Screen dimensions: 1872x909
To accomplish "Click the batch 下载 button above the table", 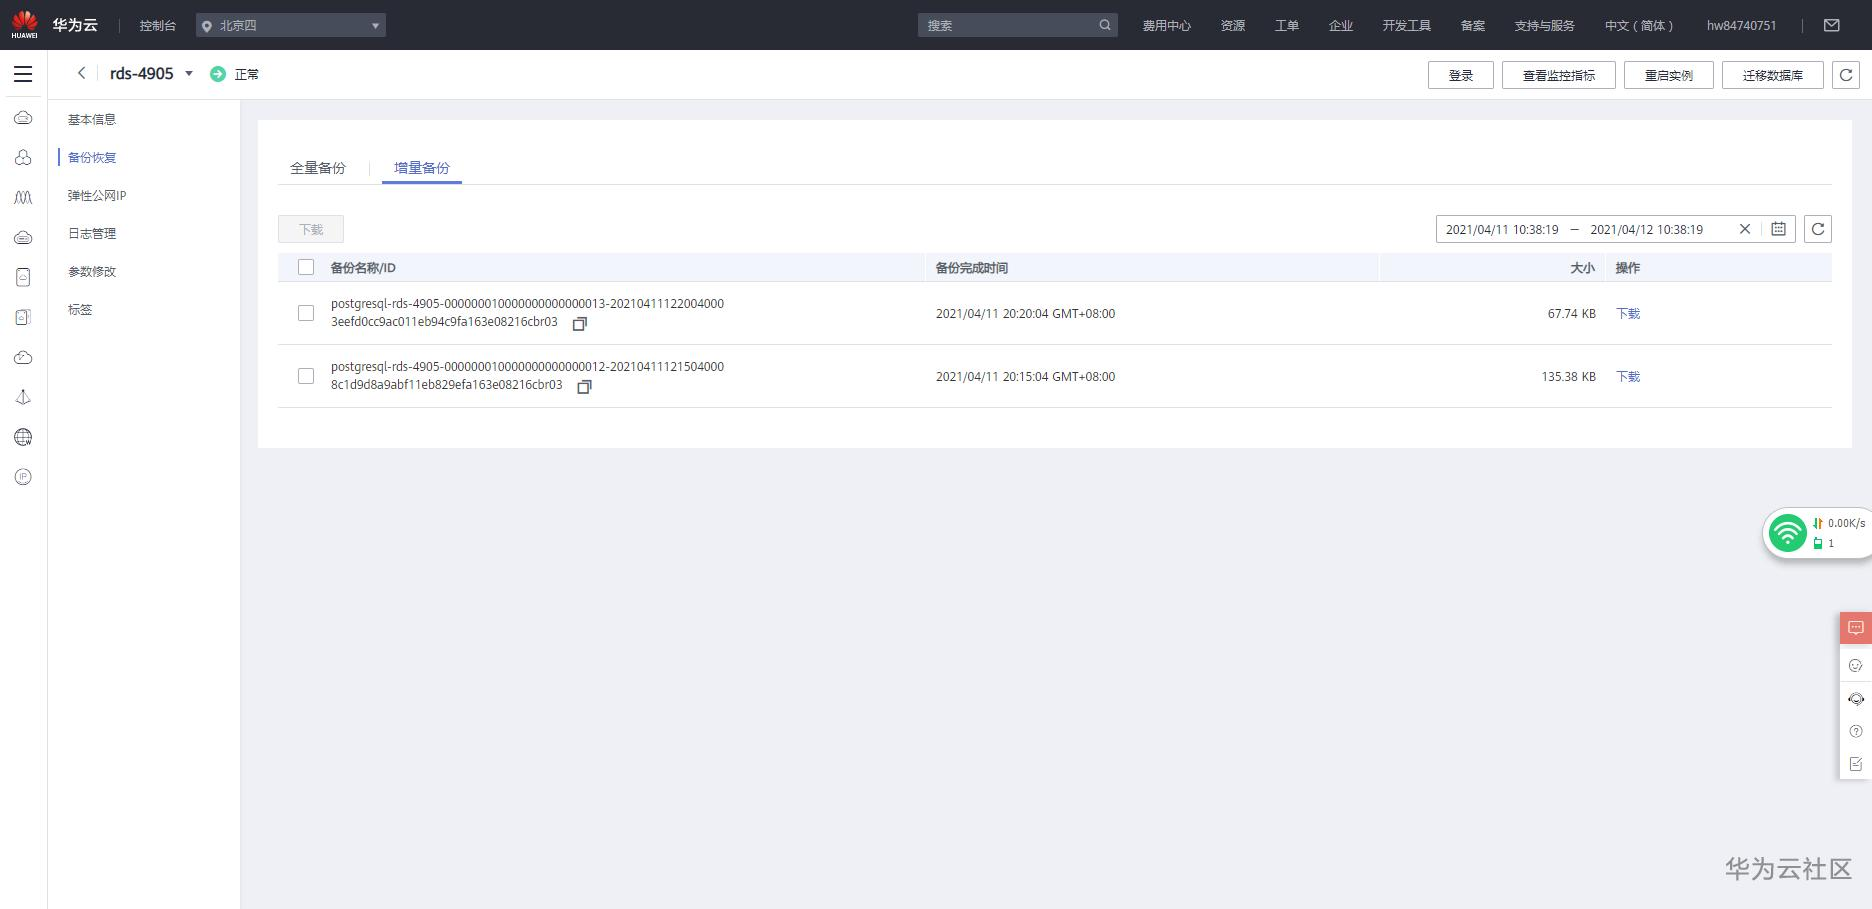I will point(311,229).
